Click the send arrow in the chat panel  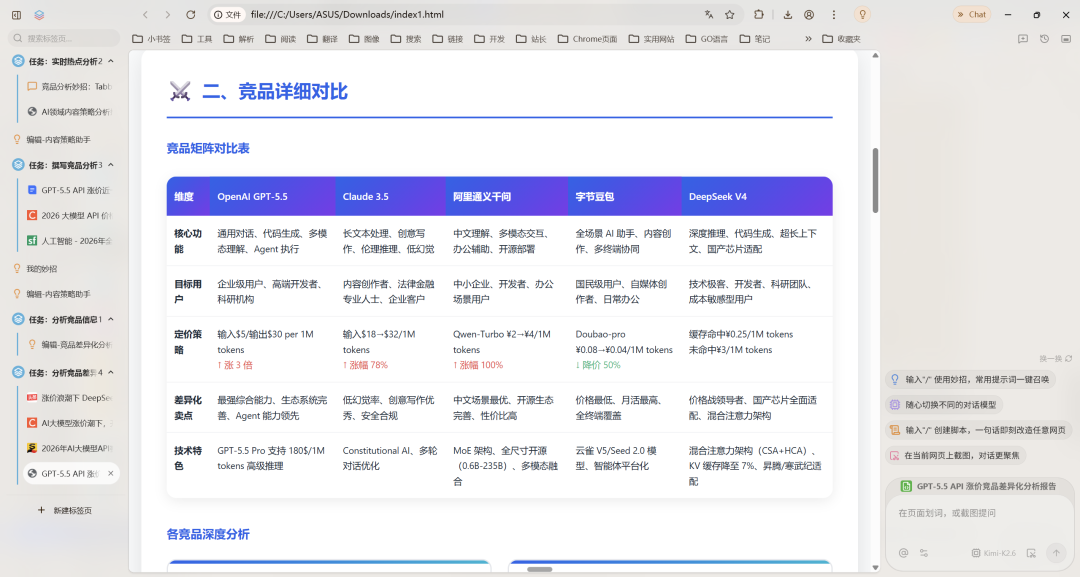pyautogui.click(x=1056, y=552)
